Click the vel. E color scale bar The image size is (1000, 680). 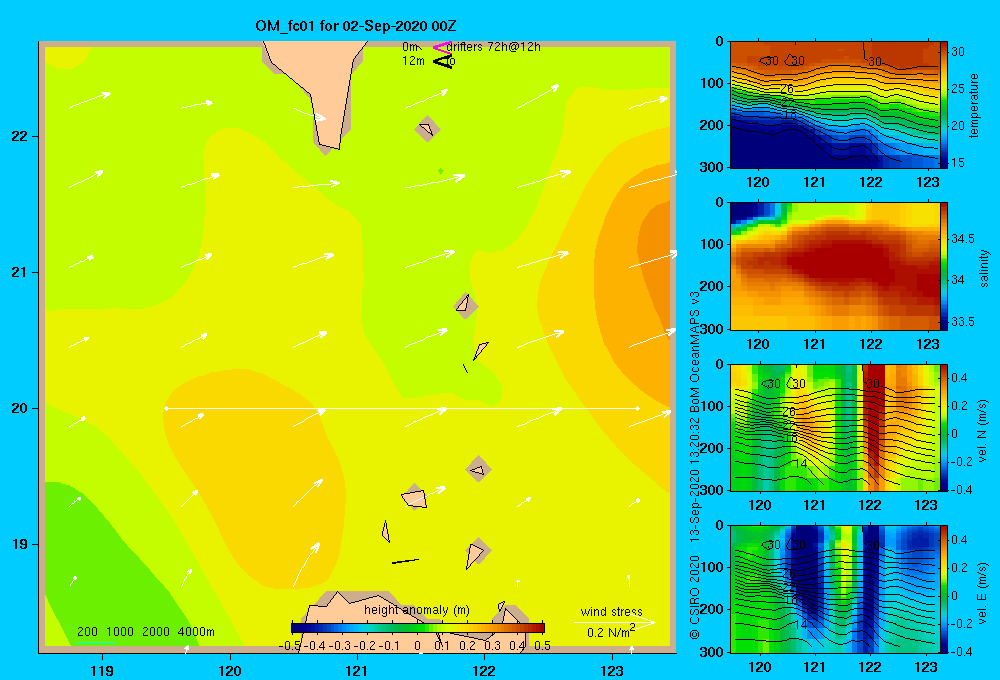pos(943,589)
